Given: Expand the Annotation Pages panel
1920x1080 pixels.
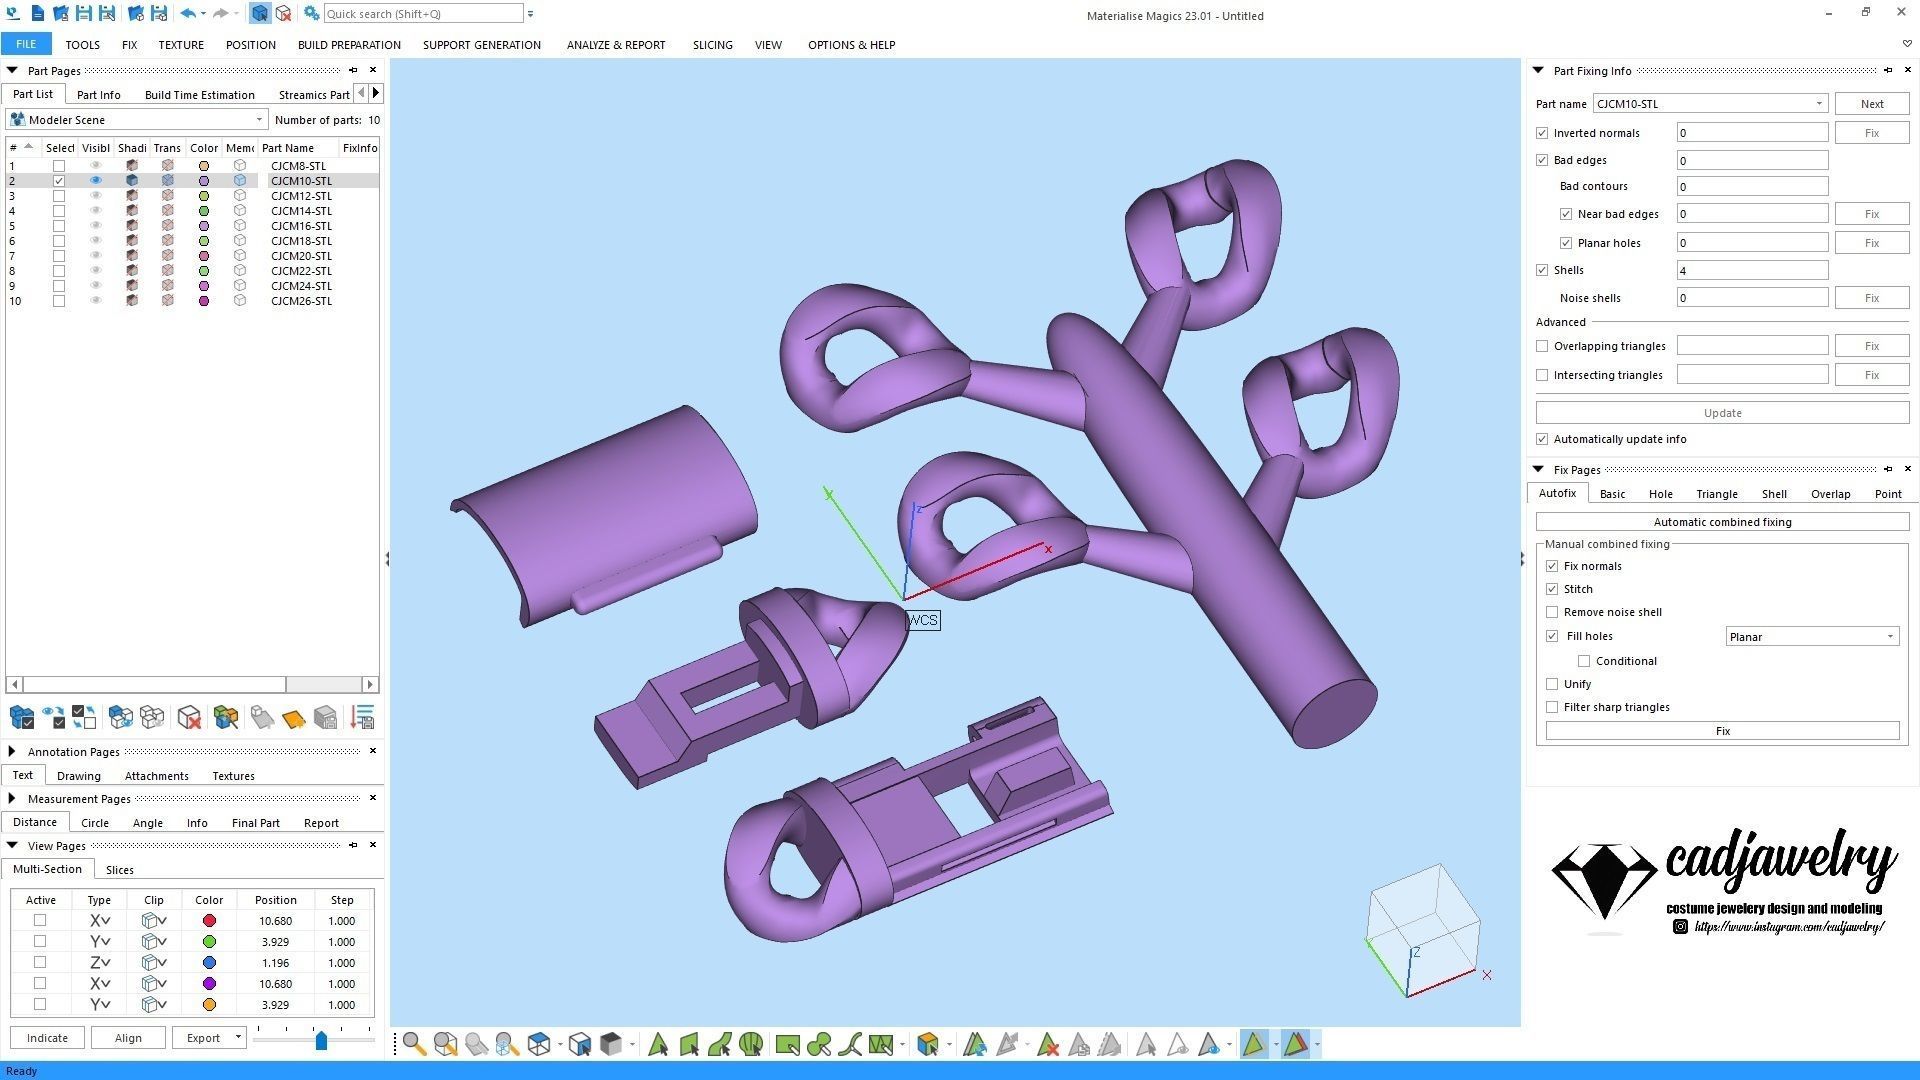Looking at the screenshot, I should (x=12, y=751).
